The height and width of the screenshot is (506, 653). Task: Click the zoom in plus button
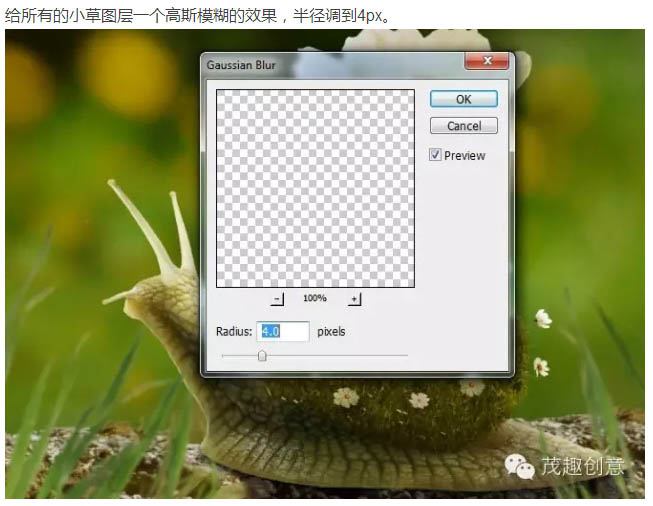click(x=354, y=299)
